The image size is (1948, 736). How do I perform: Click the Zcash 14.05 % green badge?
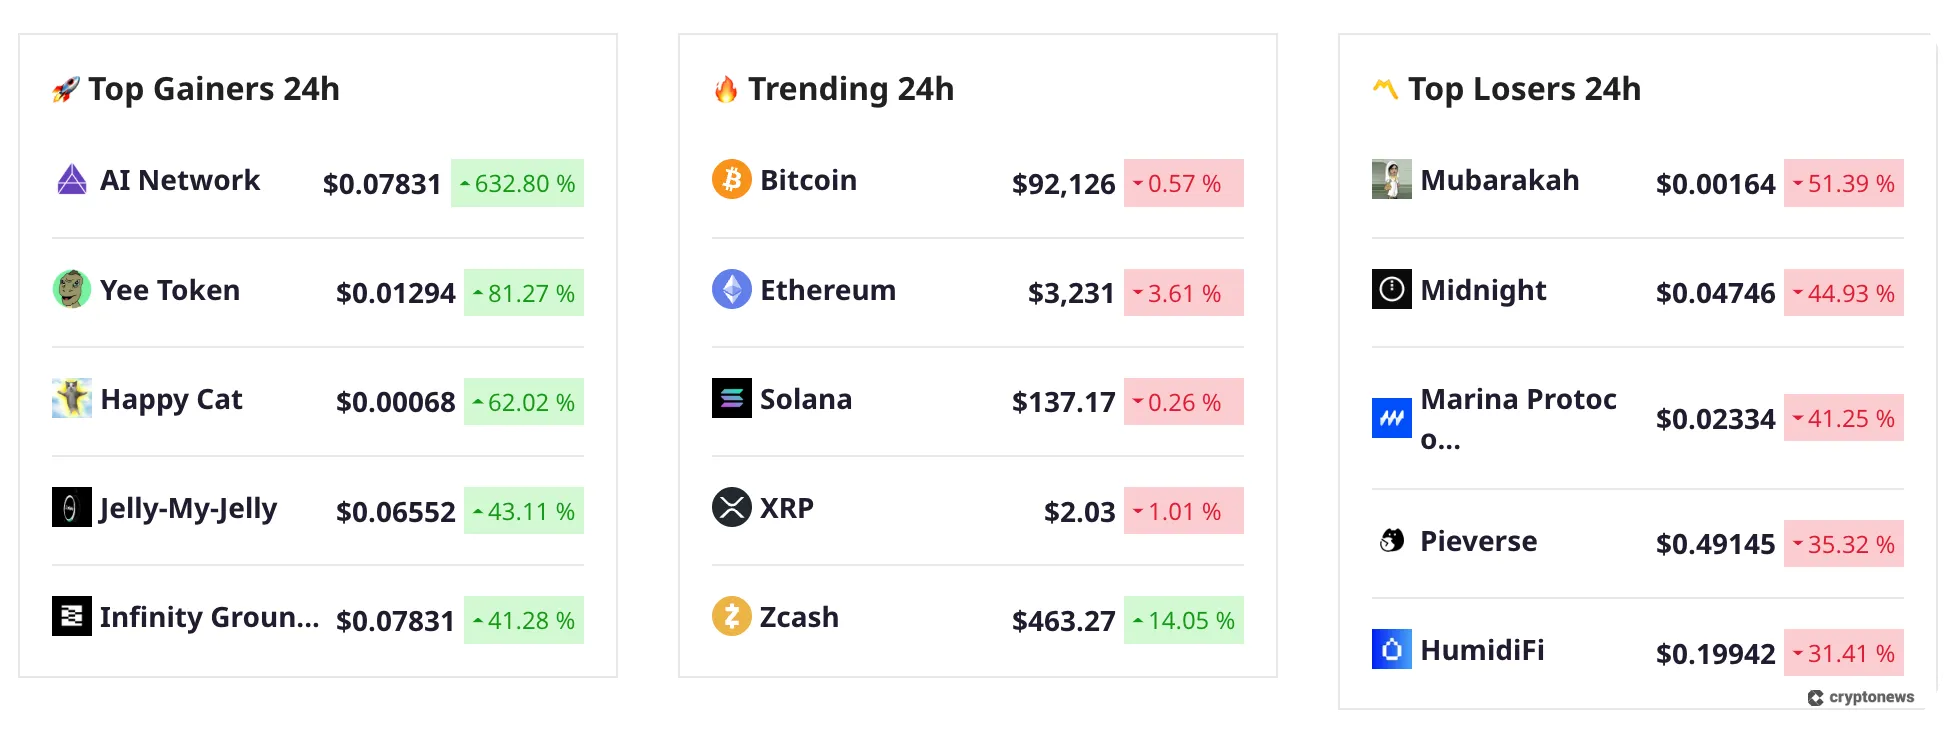click(x=1184, y=620)
